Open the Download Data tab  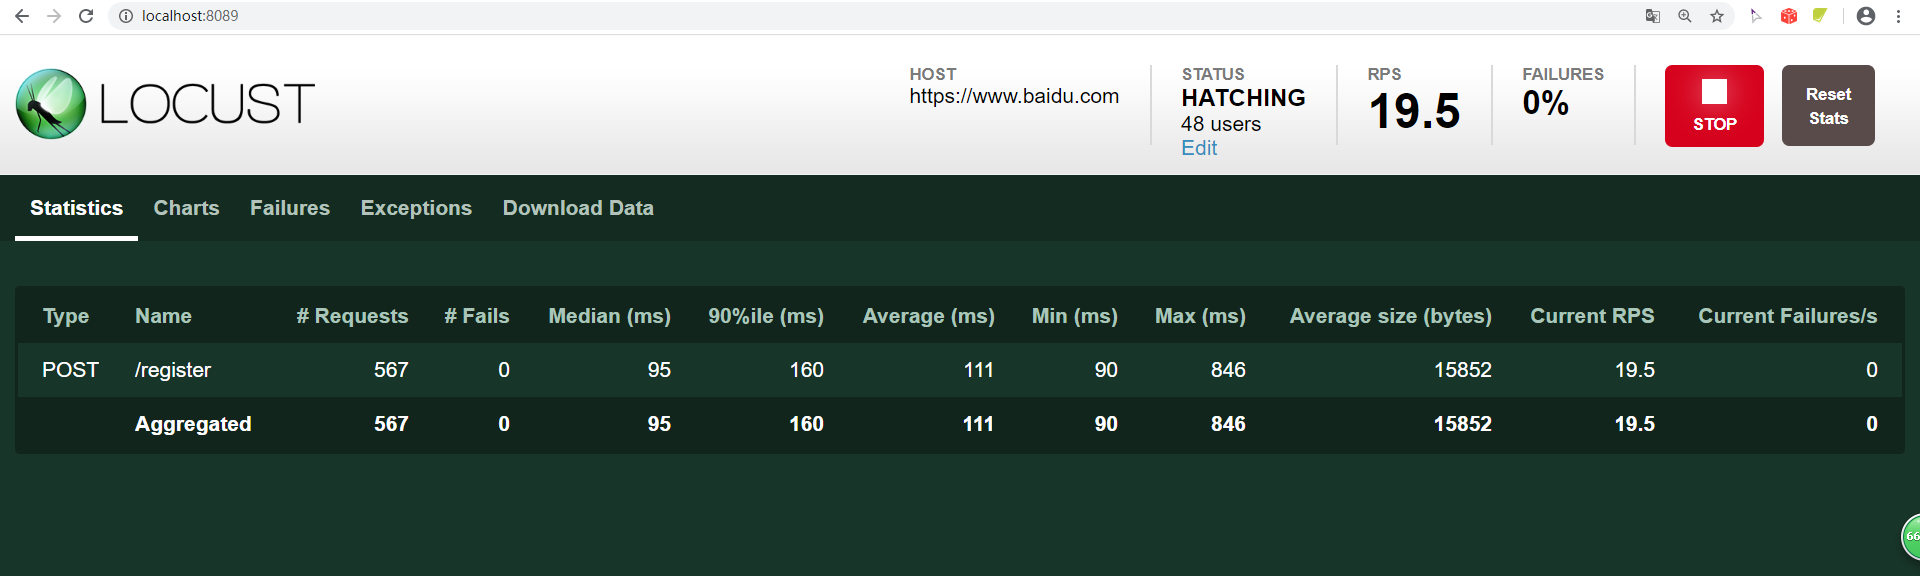[578, 208]
